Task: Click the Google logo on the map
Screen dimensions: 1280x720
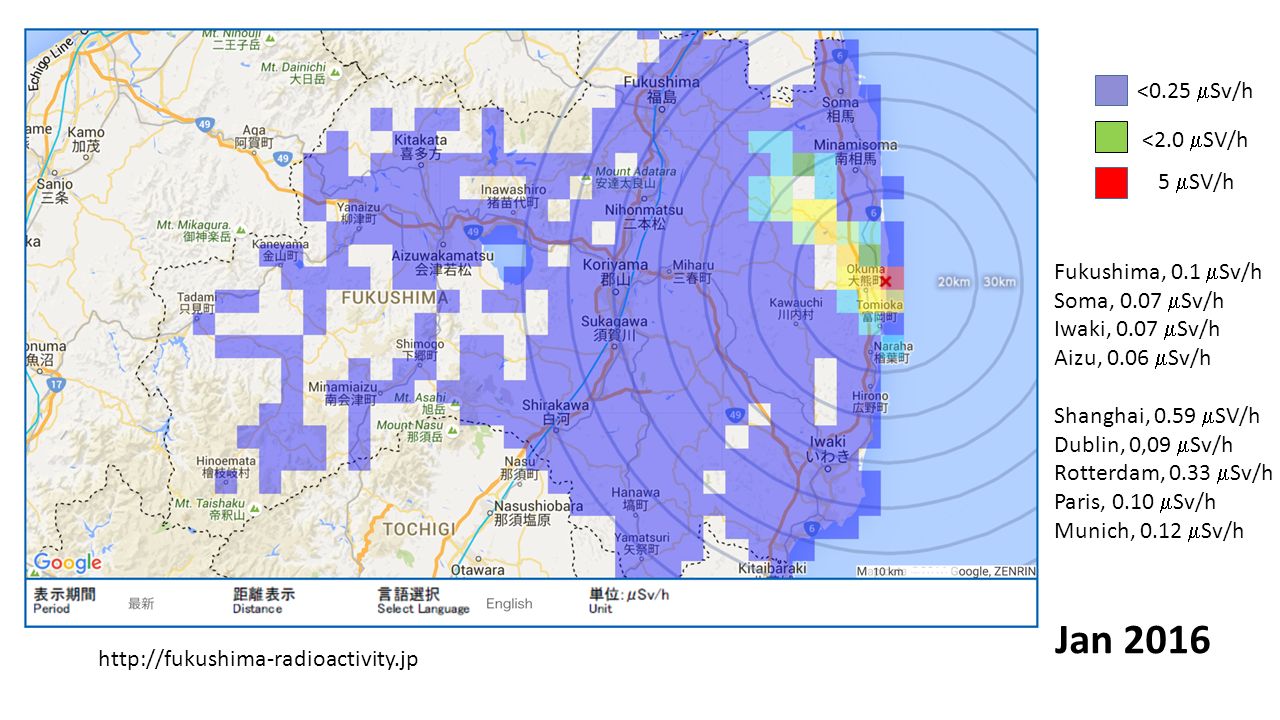Action: coord(68,562)
